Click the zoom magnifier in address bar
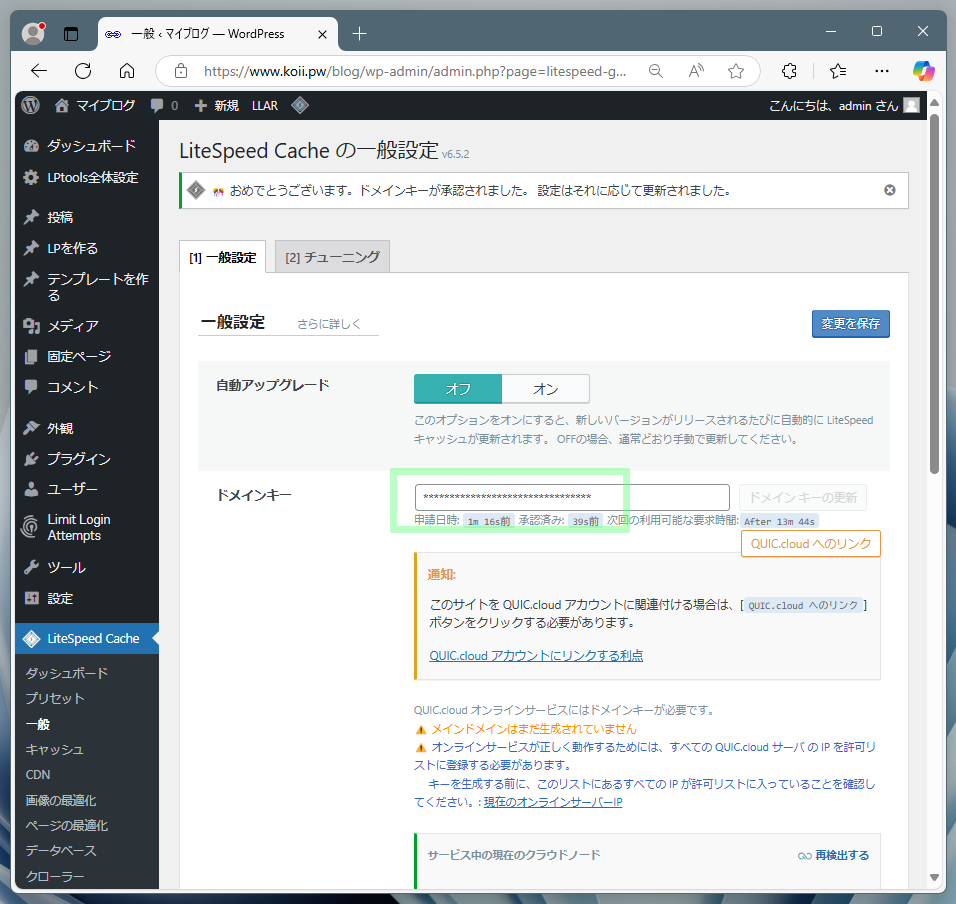 pyautogui.click(x=655, y=71)
